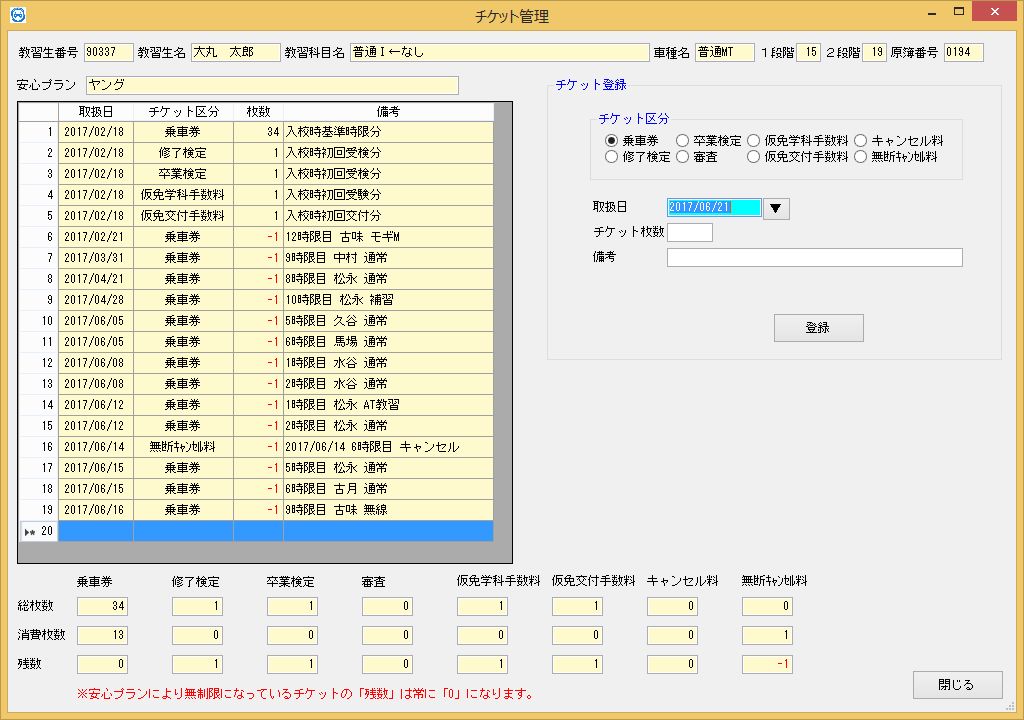Choose the 仮免交付手数料 option
1024x720 pixels.
tap(755, 157)
